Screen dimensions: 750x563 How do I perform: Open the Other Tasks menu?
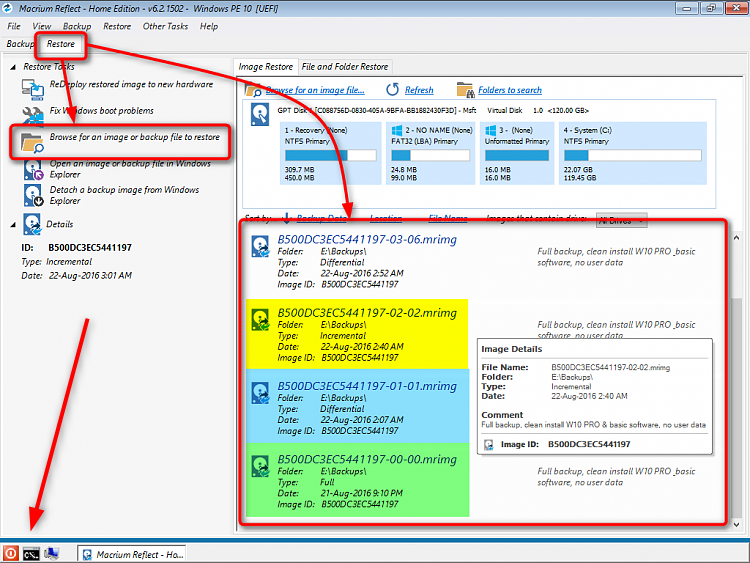tap(165, 26)
